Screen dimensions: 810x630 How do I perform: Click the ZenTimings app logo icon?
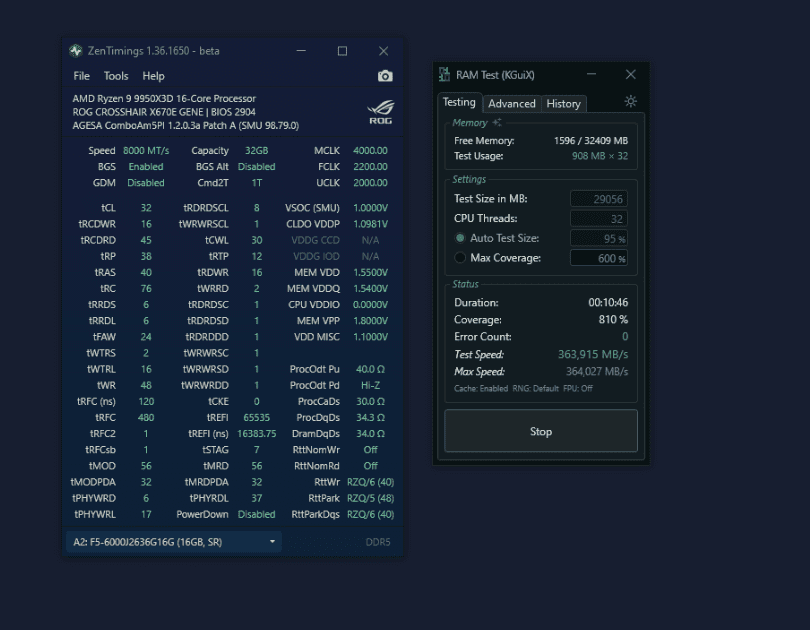point(76,51)
